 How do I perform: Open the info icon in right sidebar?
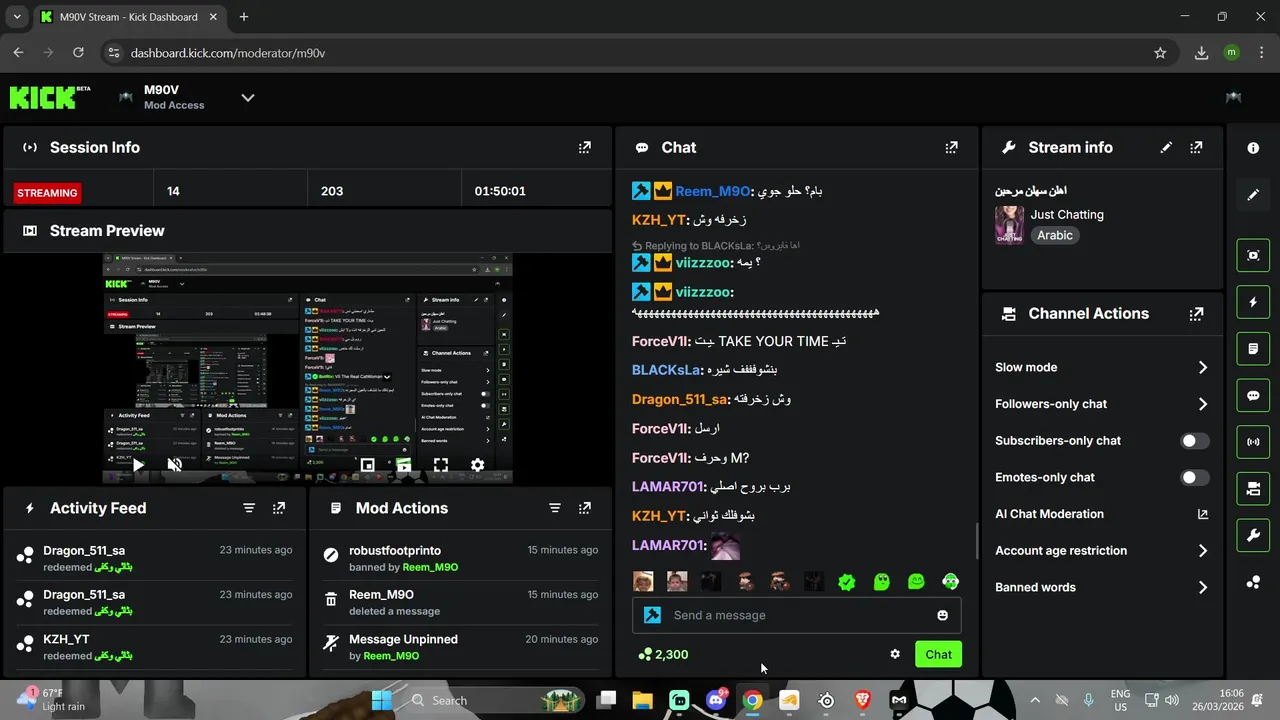1253,148
